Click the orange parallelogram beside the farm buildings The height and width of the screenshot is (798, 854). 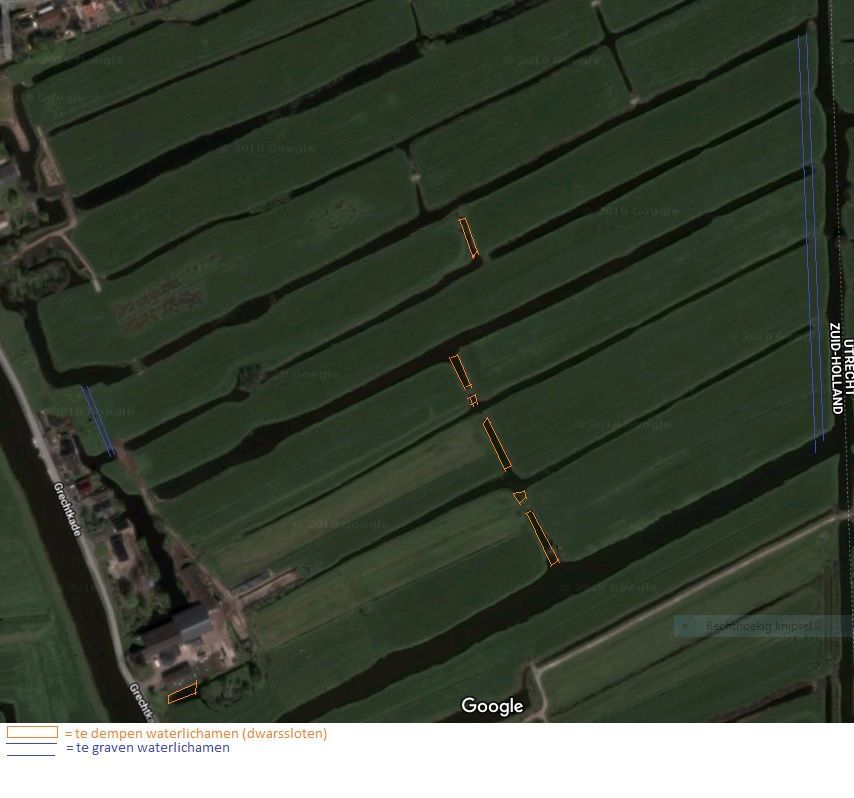[182, 692]
